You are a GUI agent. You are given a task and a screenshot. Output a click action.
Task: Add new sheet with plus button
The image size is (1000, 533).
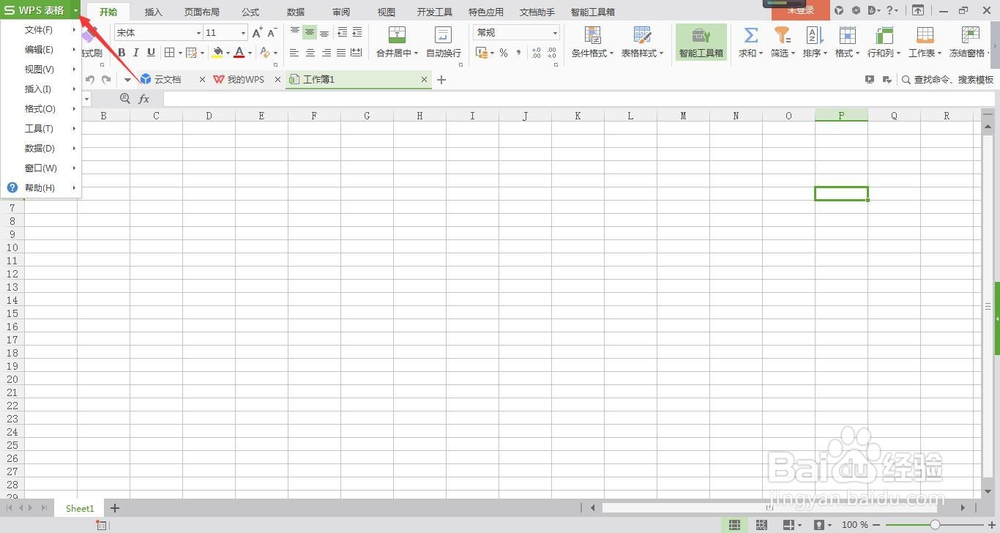click(x=115, y=508)
